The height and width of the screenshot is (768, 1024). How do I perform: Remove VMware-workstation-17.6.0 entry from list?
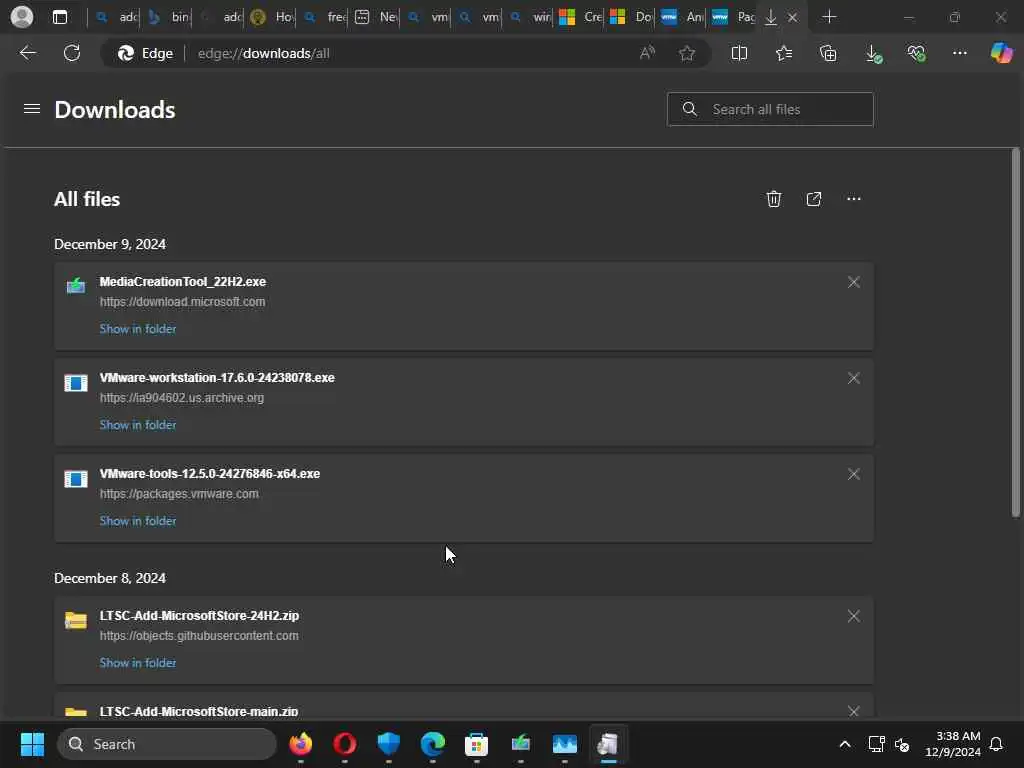854,378
